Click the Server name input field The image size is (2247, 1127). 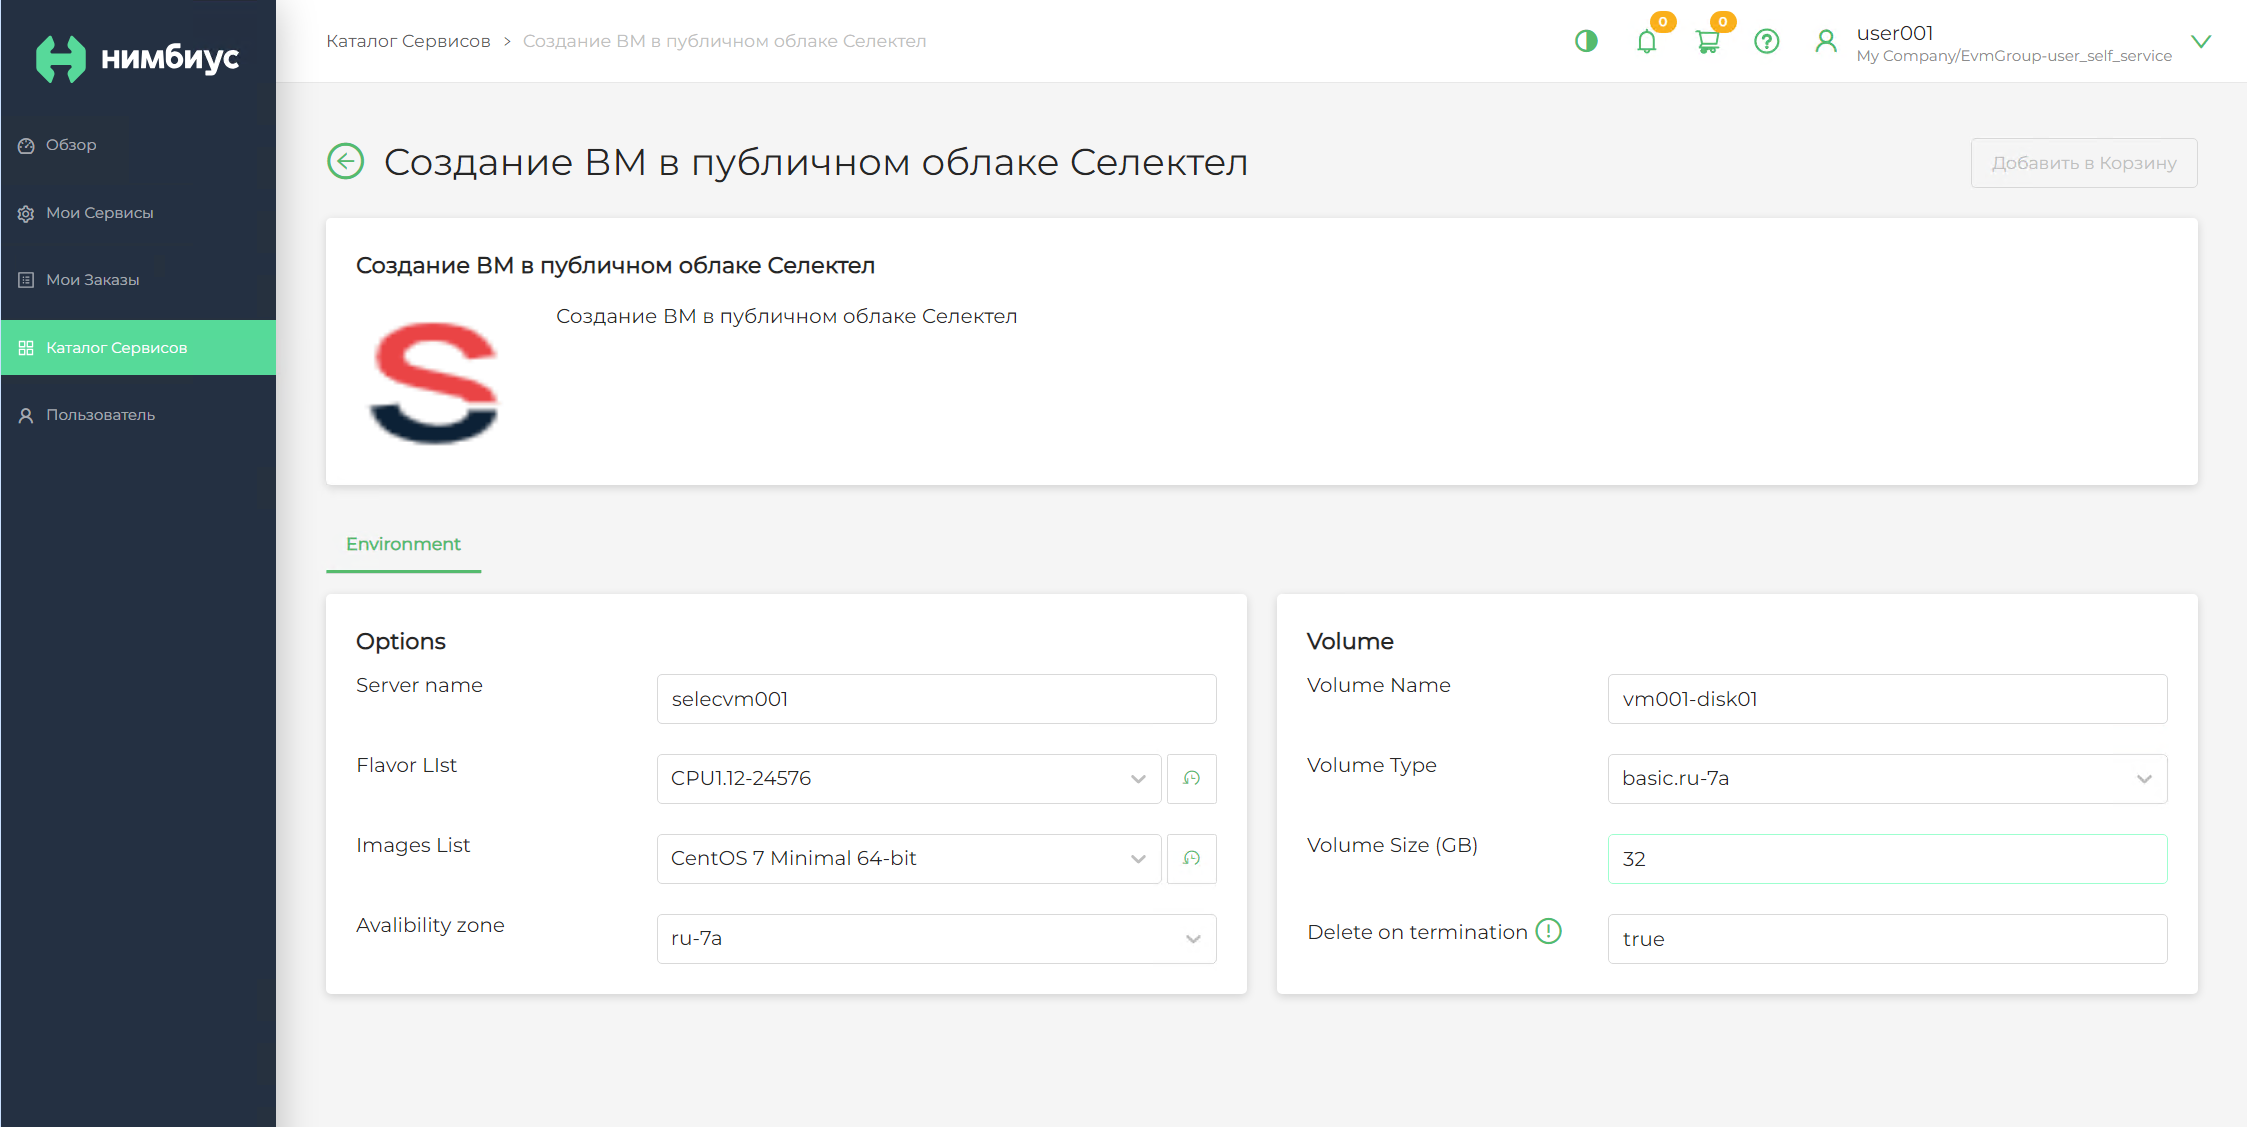tap(936, 699)
